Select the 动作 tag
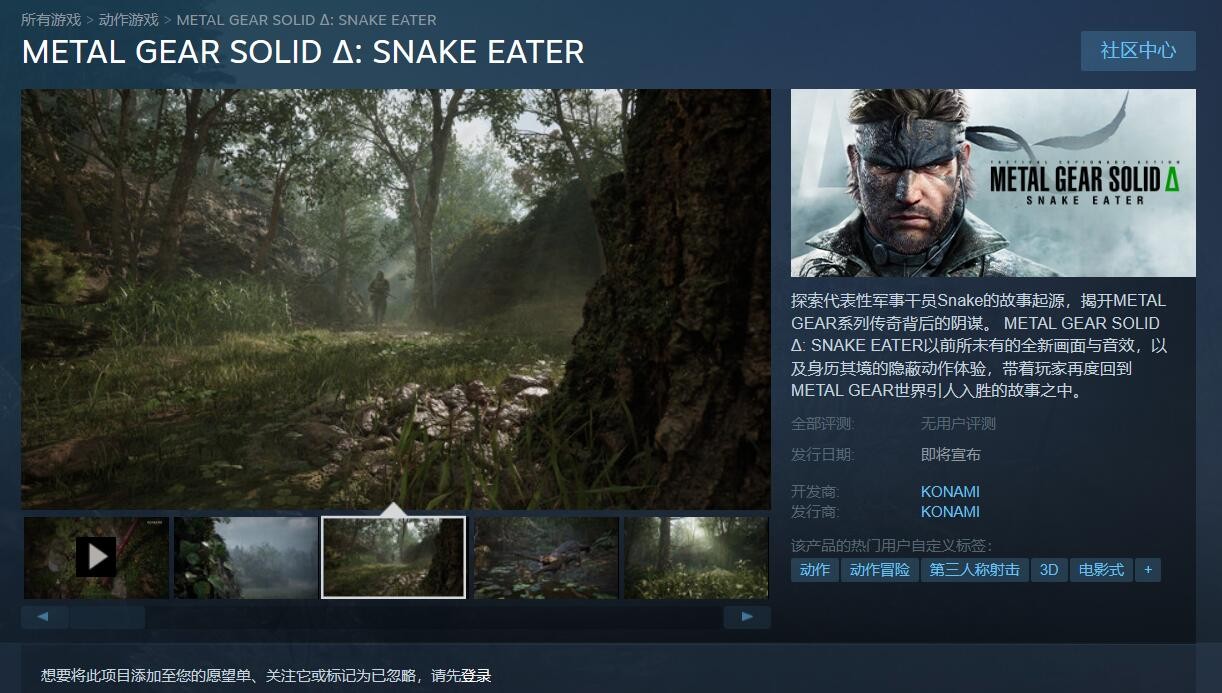 pos(815,570)
